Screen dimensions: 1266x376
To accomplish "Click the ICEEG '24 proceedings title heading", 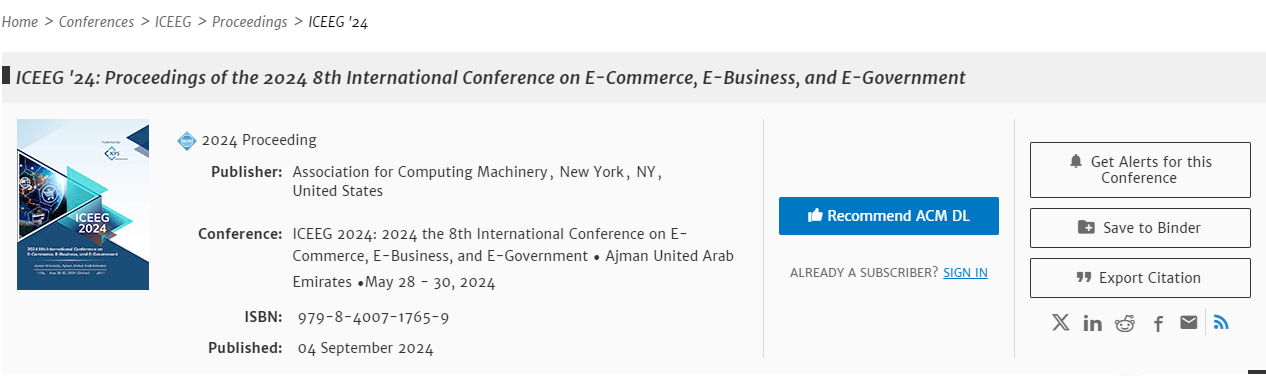I will point(491,77).
